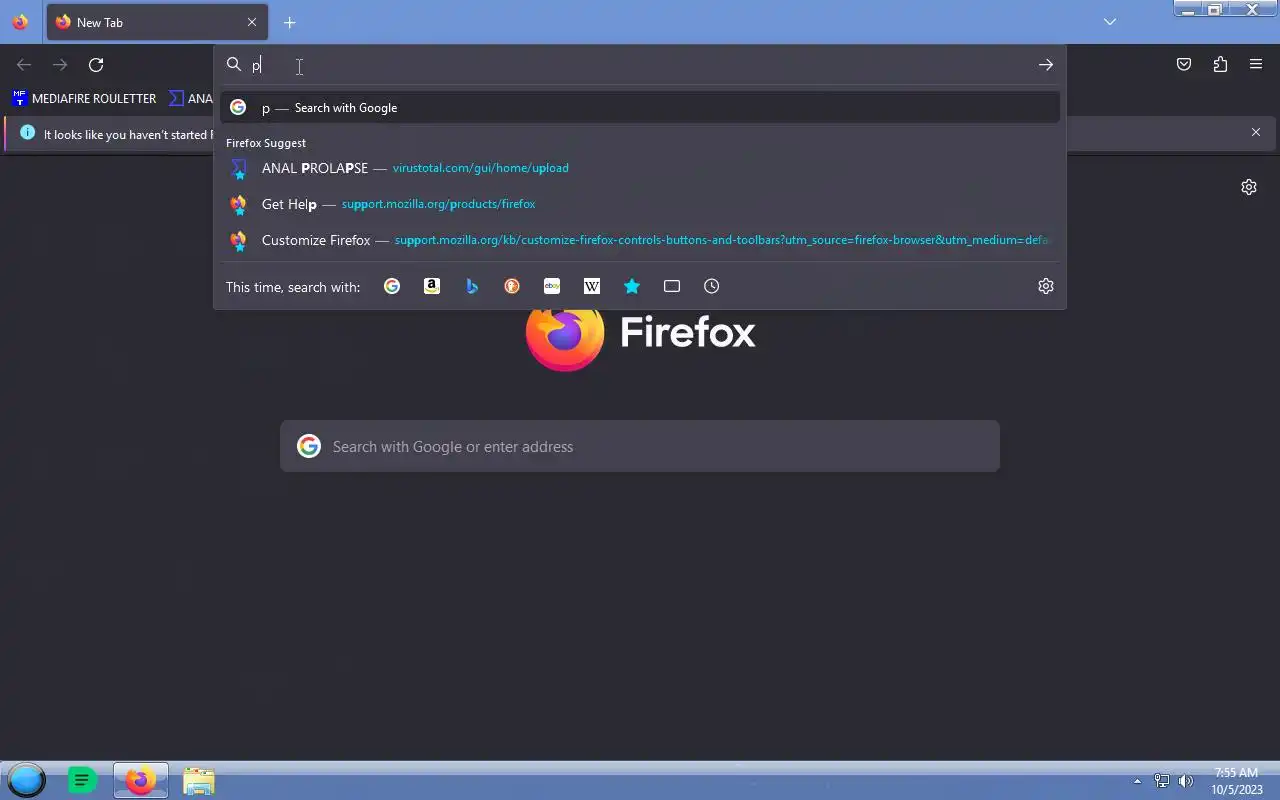The height and width of the screenshot is (800, 1280).
Task: Open the taskbar clock showing 7:55 AM
Action: point(1236,781)
